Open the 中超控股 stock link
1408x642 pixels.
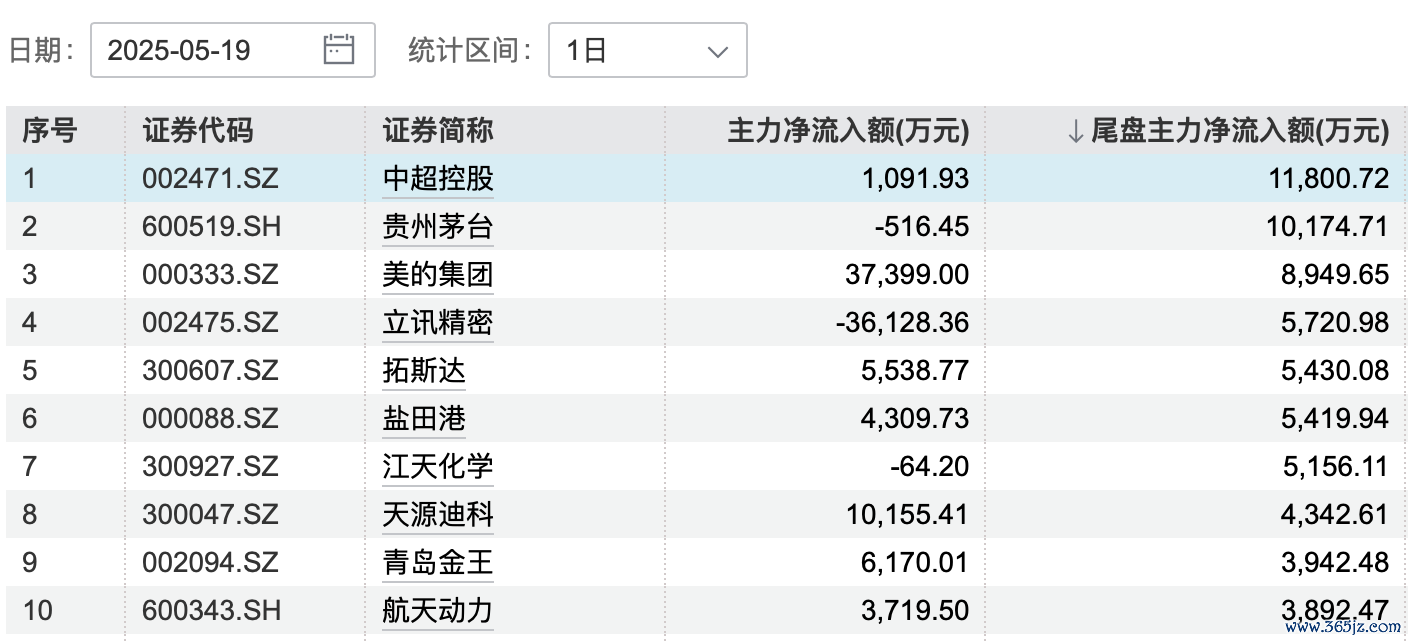438,179
